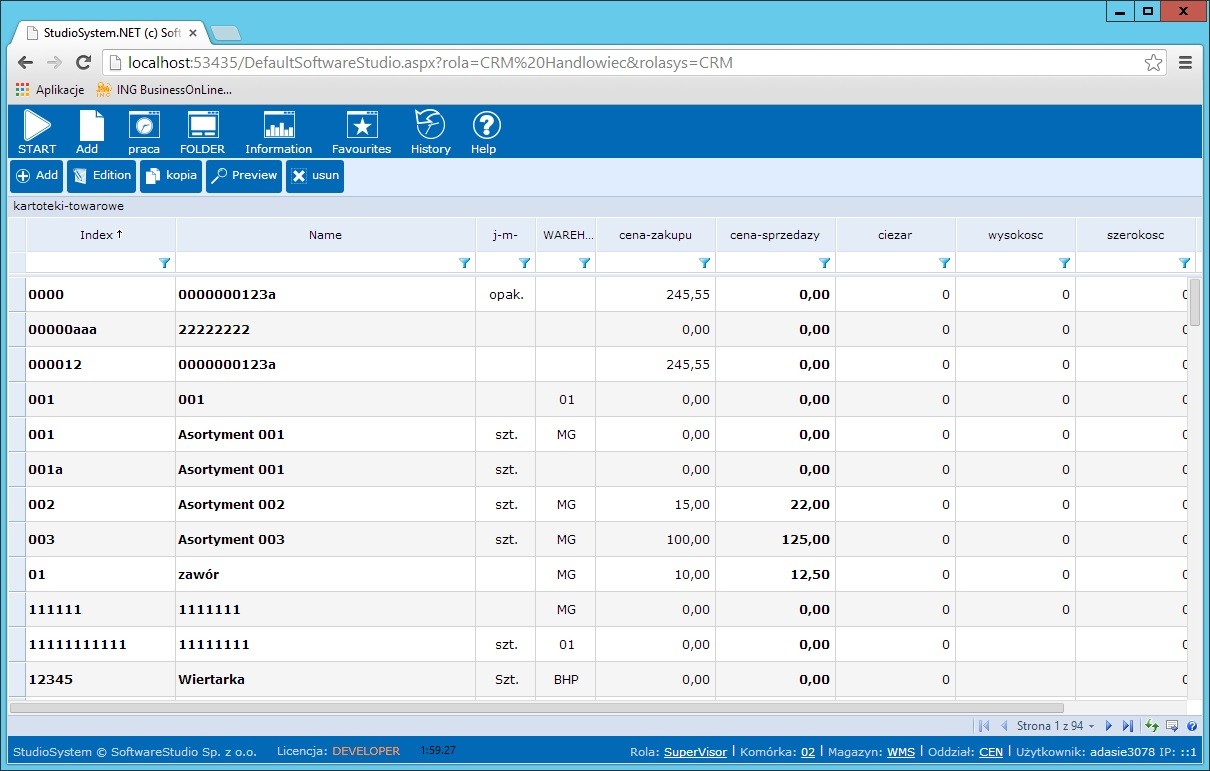Go to the last page of the grid
The image size is (1210, 771).
click(1128, 726)
